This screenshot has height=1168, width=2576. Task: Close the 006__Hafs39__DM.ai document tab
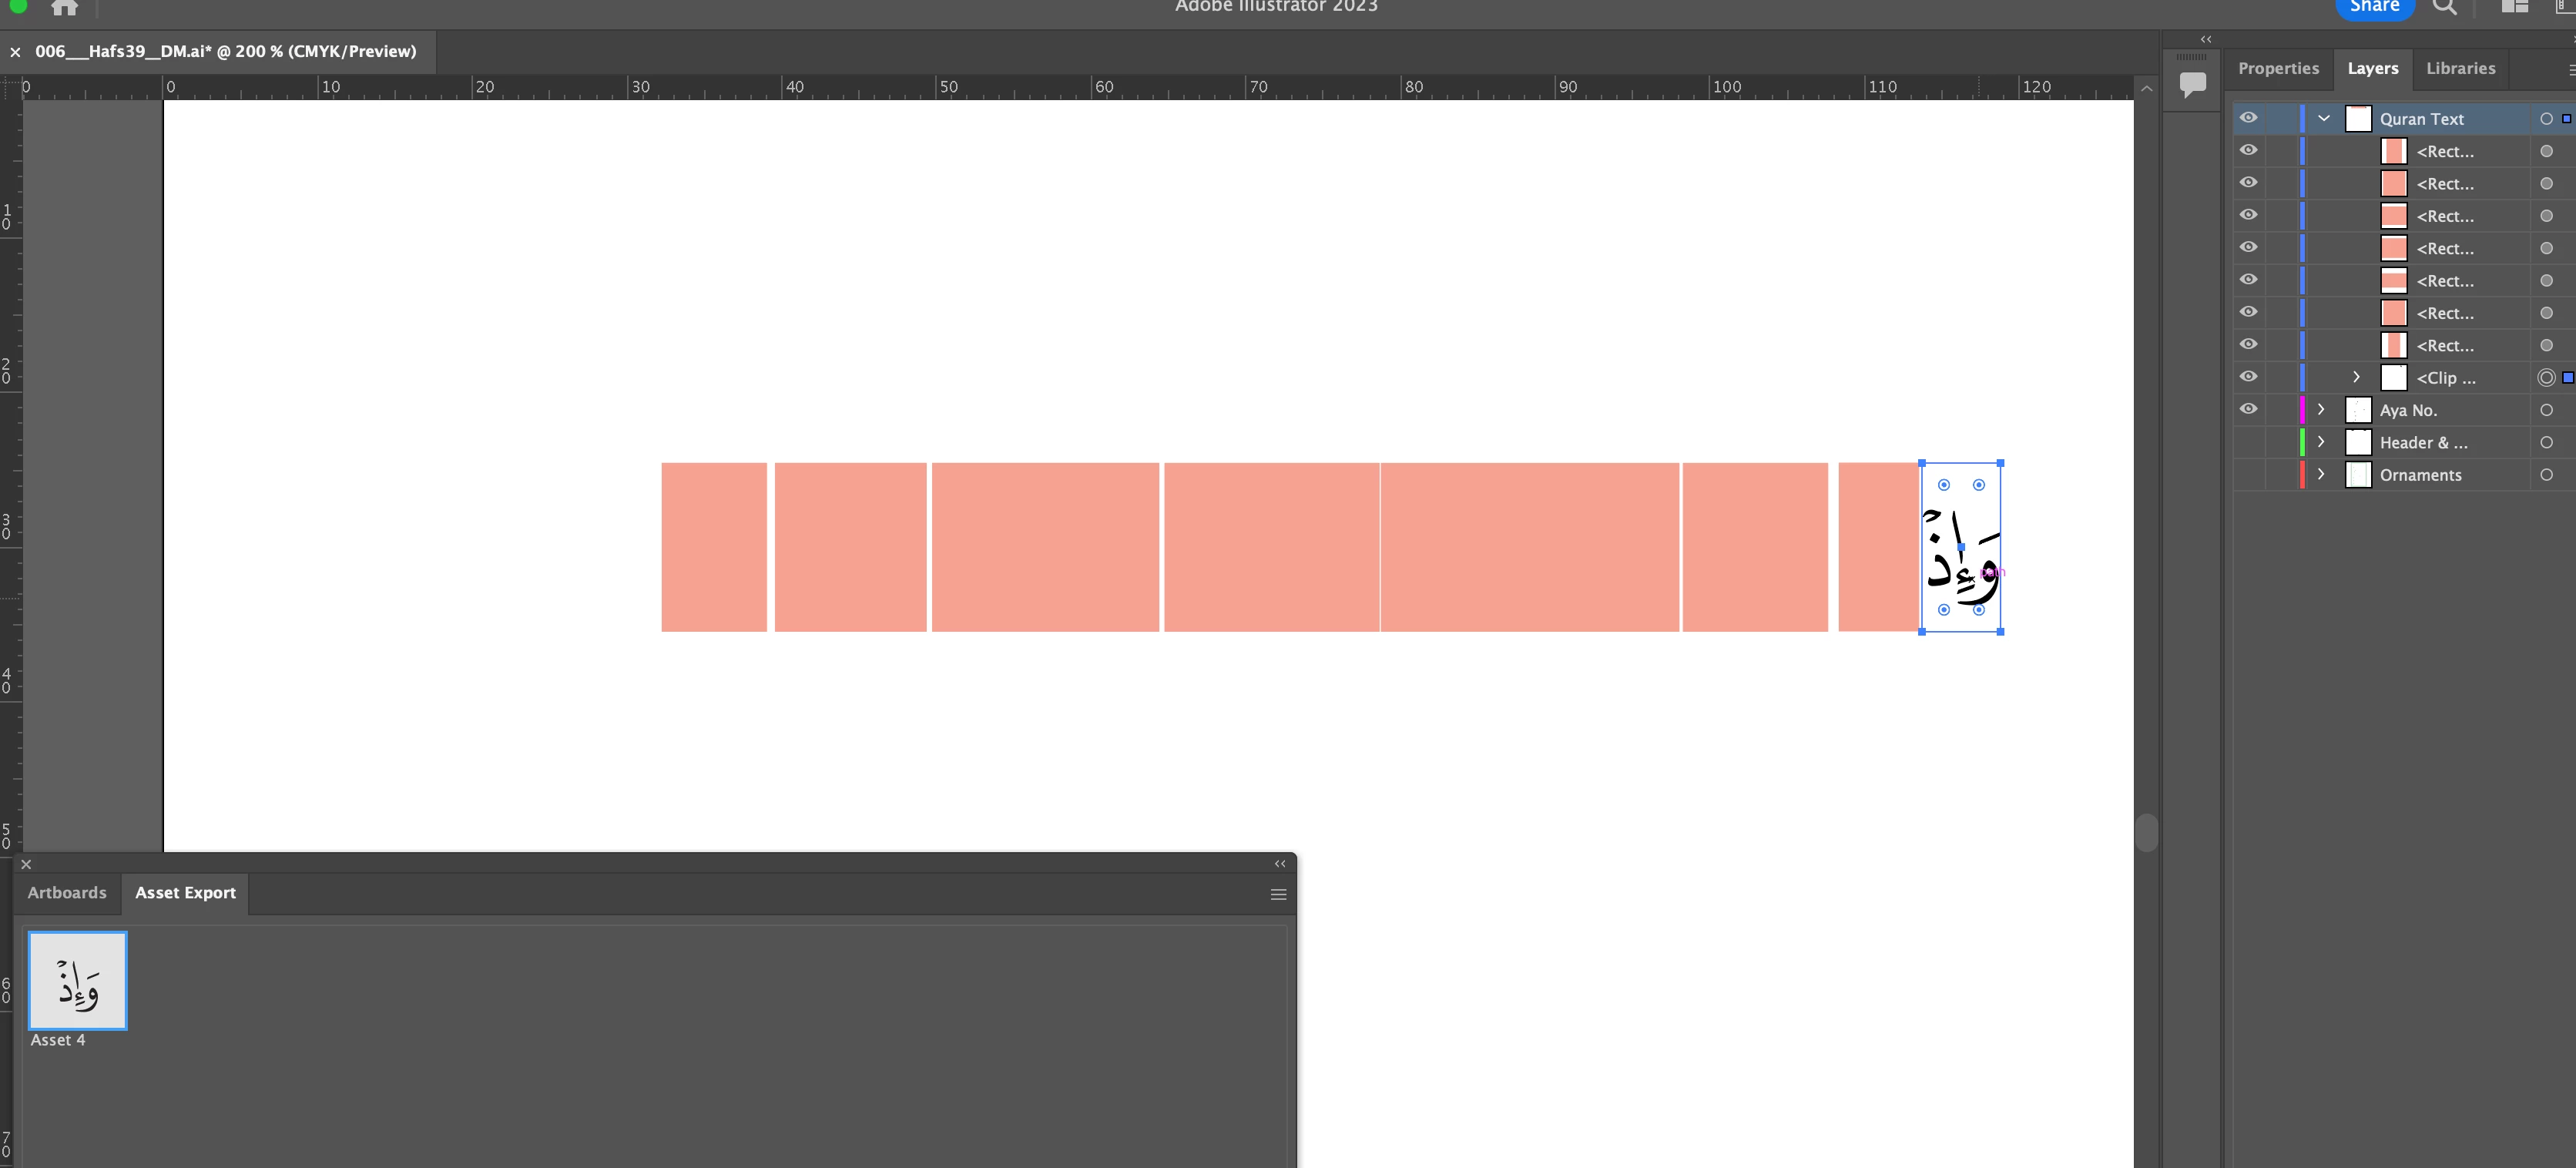click(15, 52)
